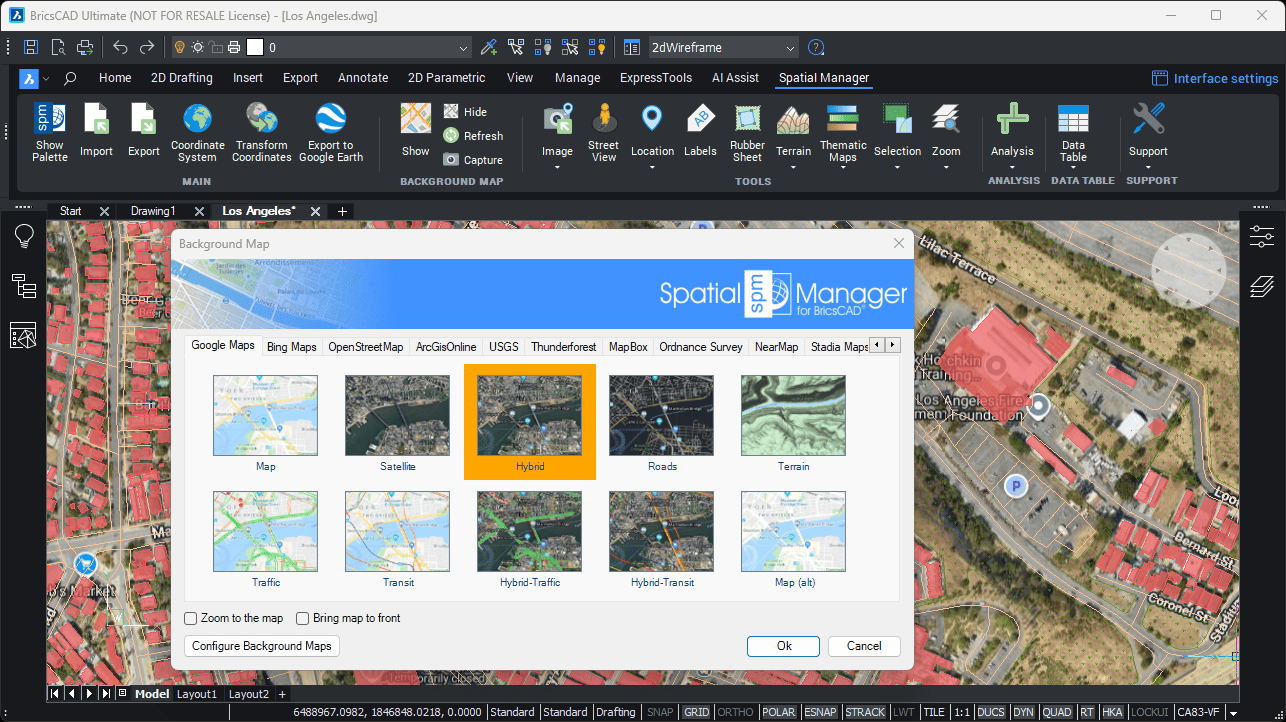
Task: Hide the background map
Action: pyautogui.click(x=466, y=112)
